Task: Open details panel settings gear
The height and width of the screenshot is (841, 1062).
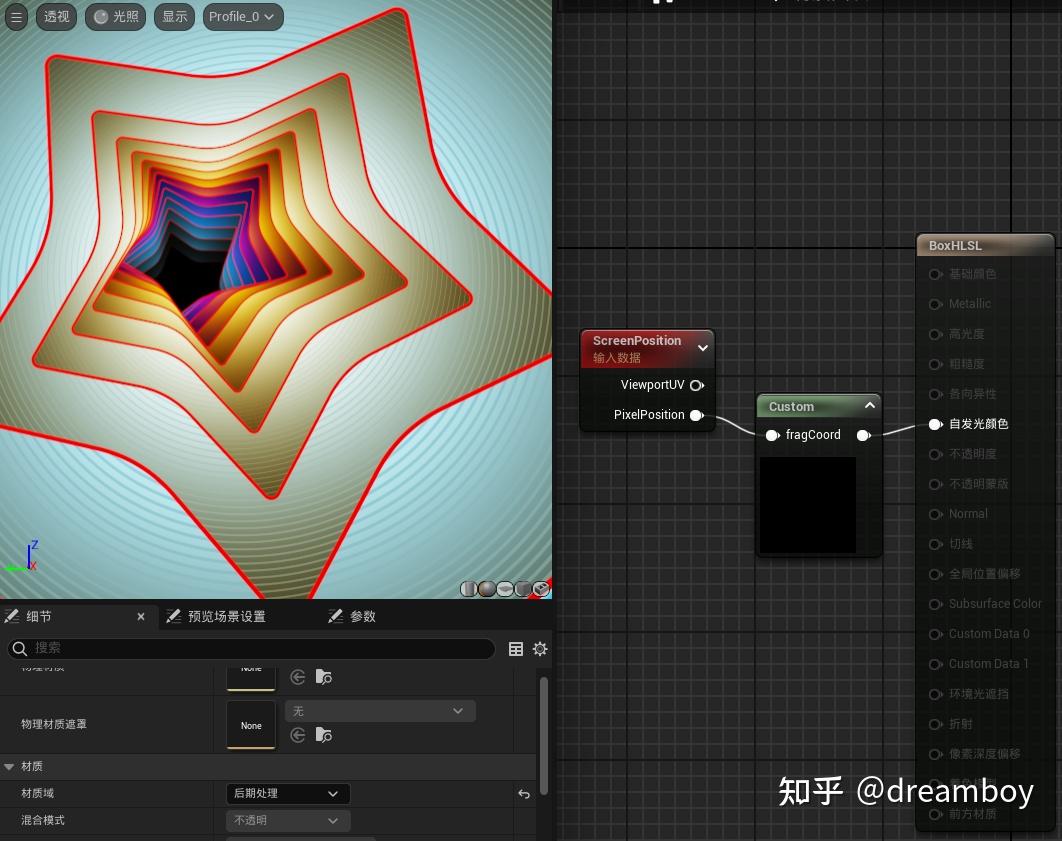Action: [540, 649]
